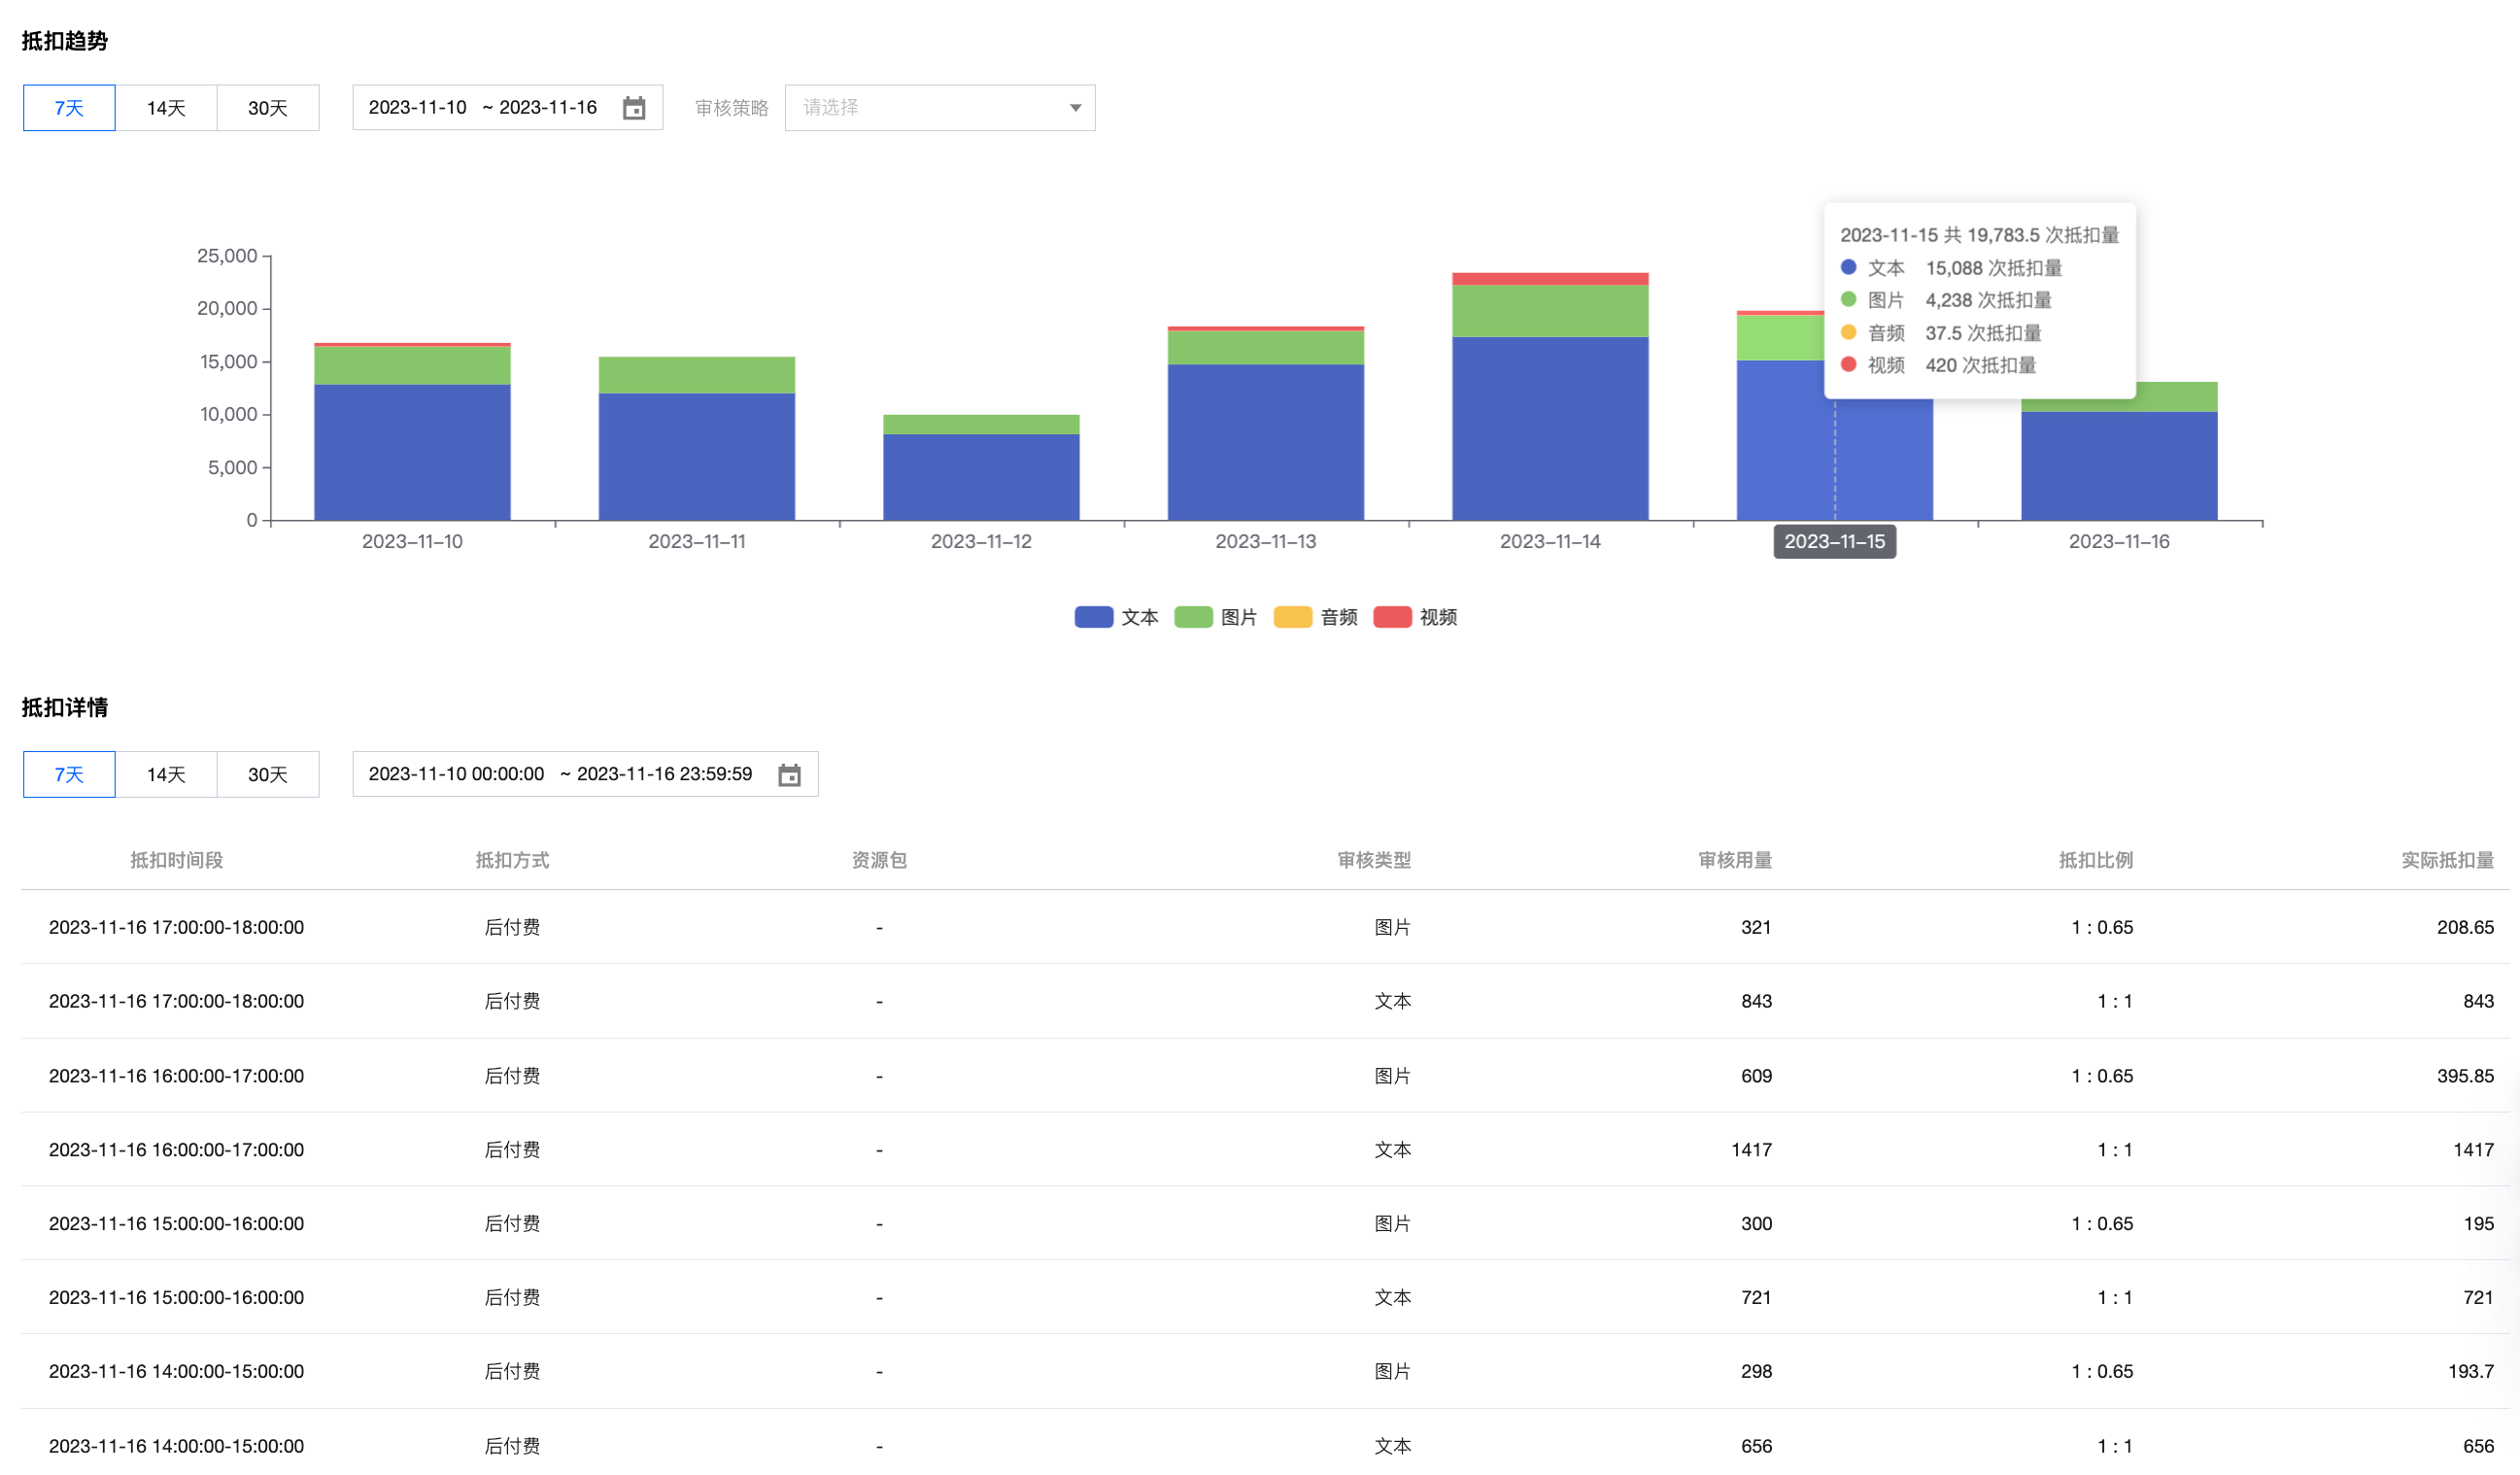The width and height of the screenshot is (2520, 1475).
Task: Click the blue bar for 2023-11-14
Action: [1550, 429]
